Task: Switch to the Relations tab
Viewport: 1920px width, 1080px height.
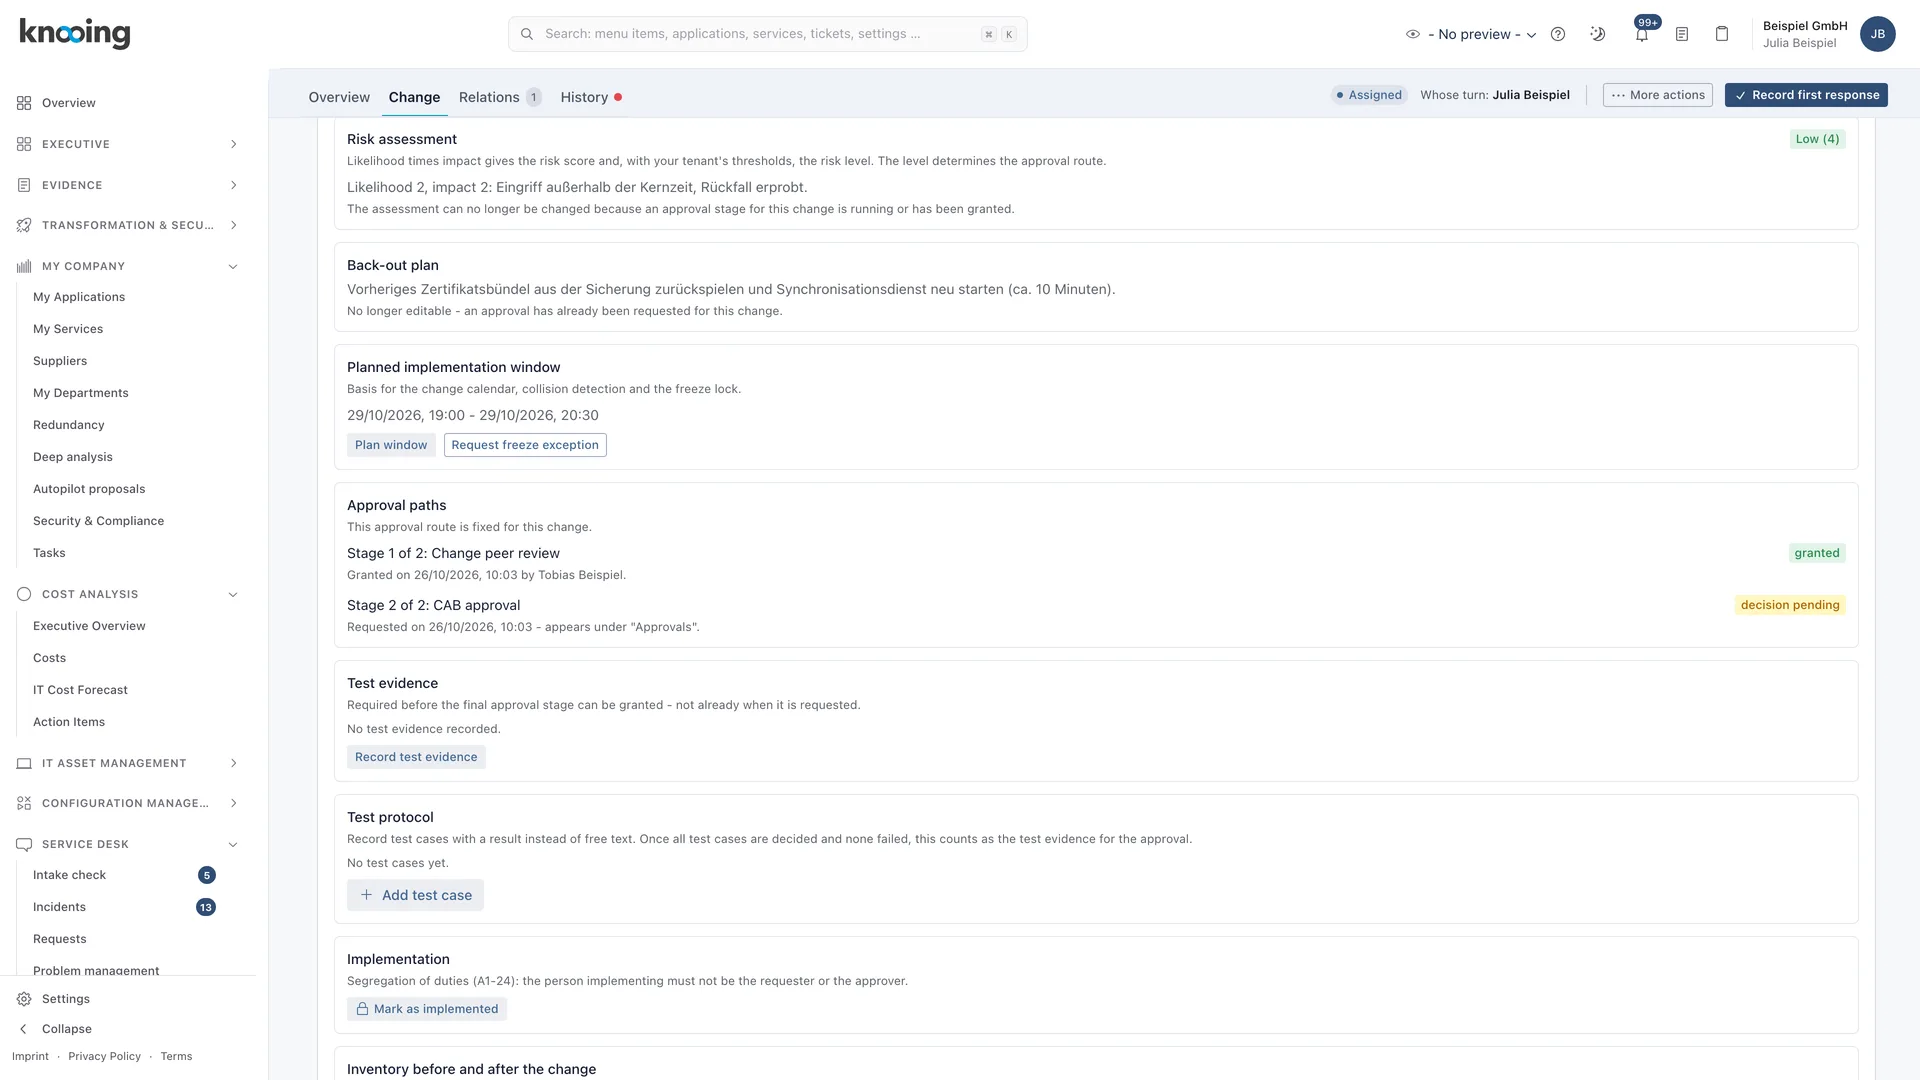Action: coord(499,97)
